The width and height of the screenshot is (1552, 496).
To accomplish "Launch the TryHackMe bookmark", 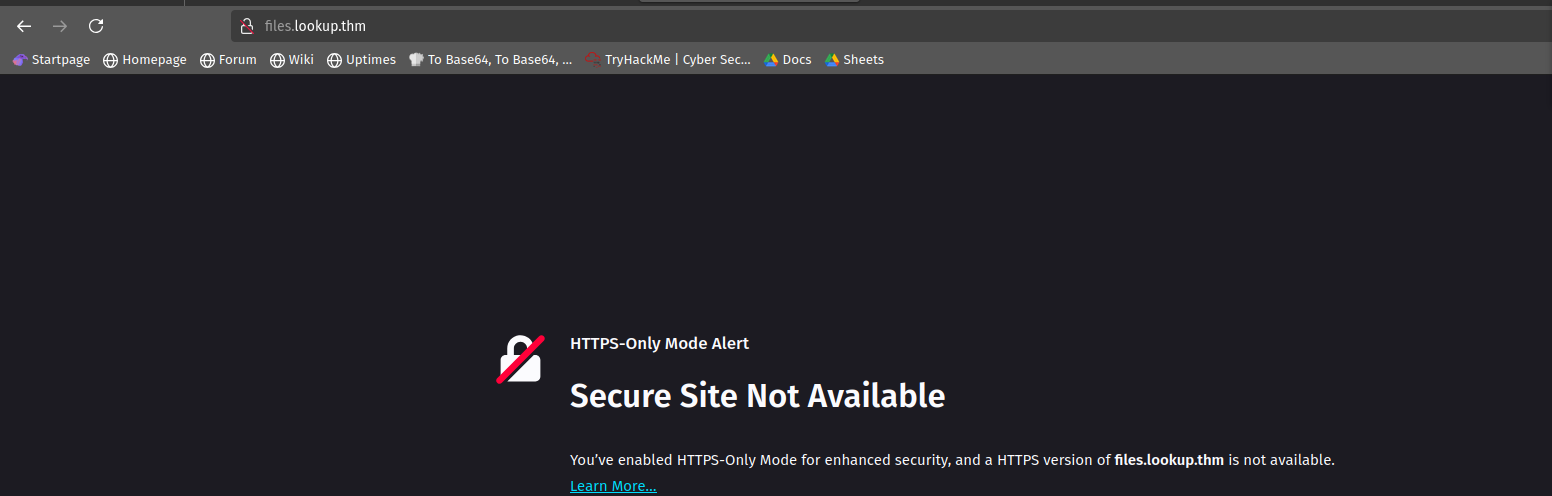I will (668, 60).
